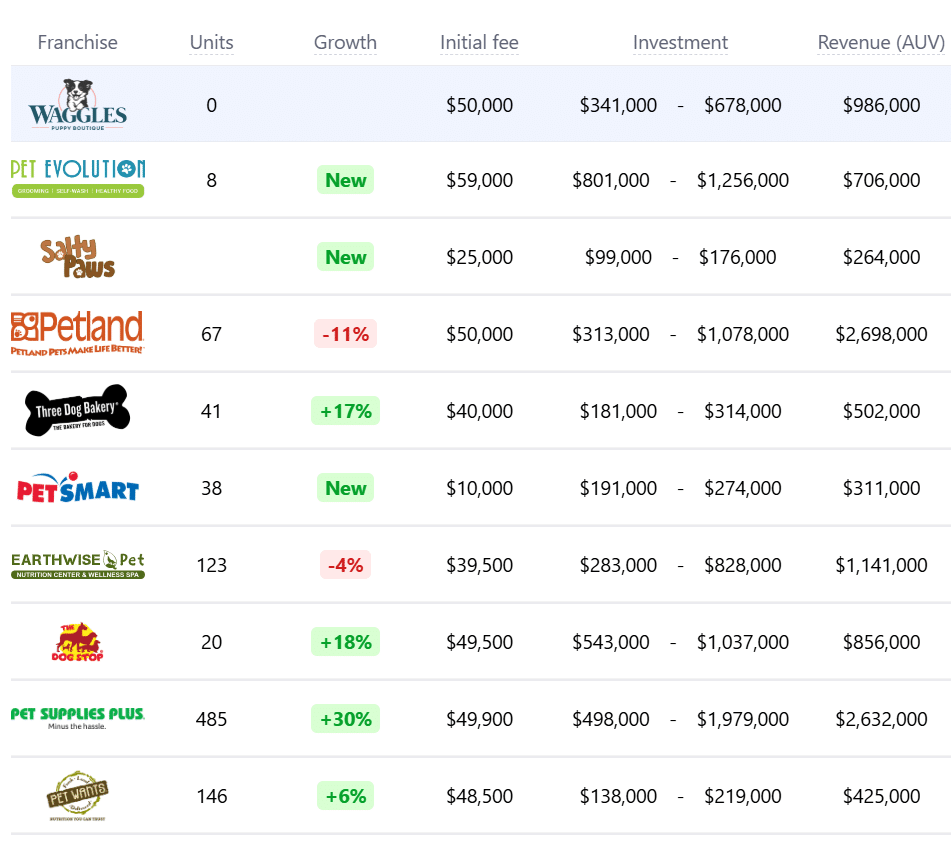Click Pet Supplies Plus +30% growth badge

click(x=345, y=719)
